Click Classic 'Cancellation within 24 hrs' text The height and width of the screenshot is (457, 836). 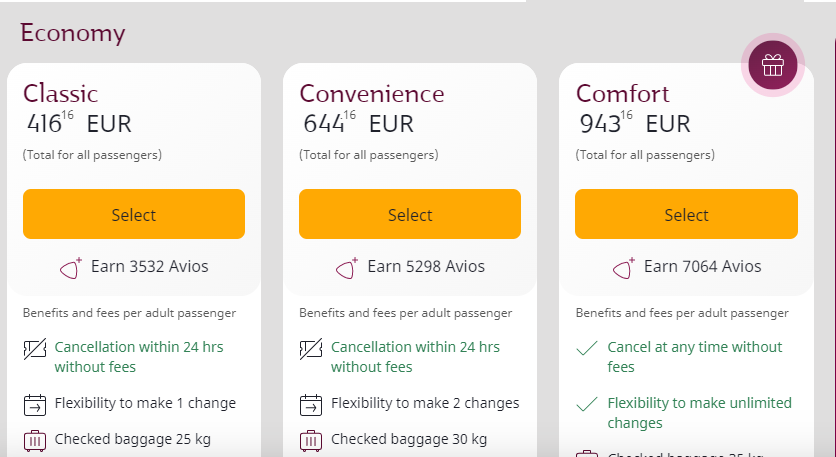point(139,357)
